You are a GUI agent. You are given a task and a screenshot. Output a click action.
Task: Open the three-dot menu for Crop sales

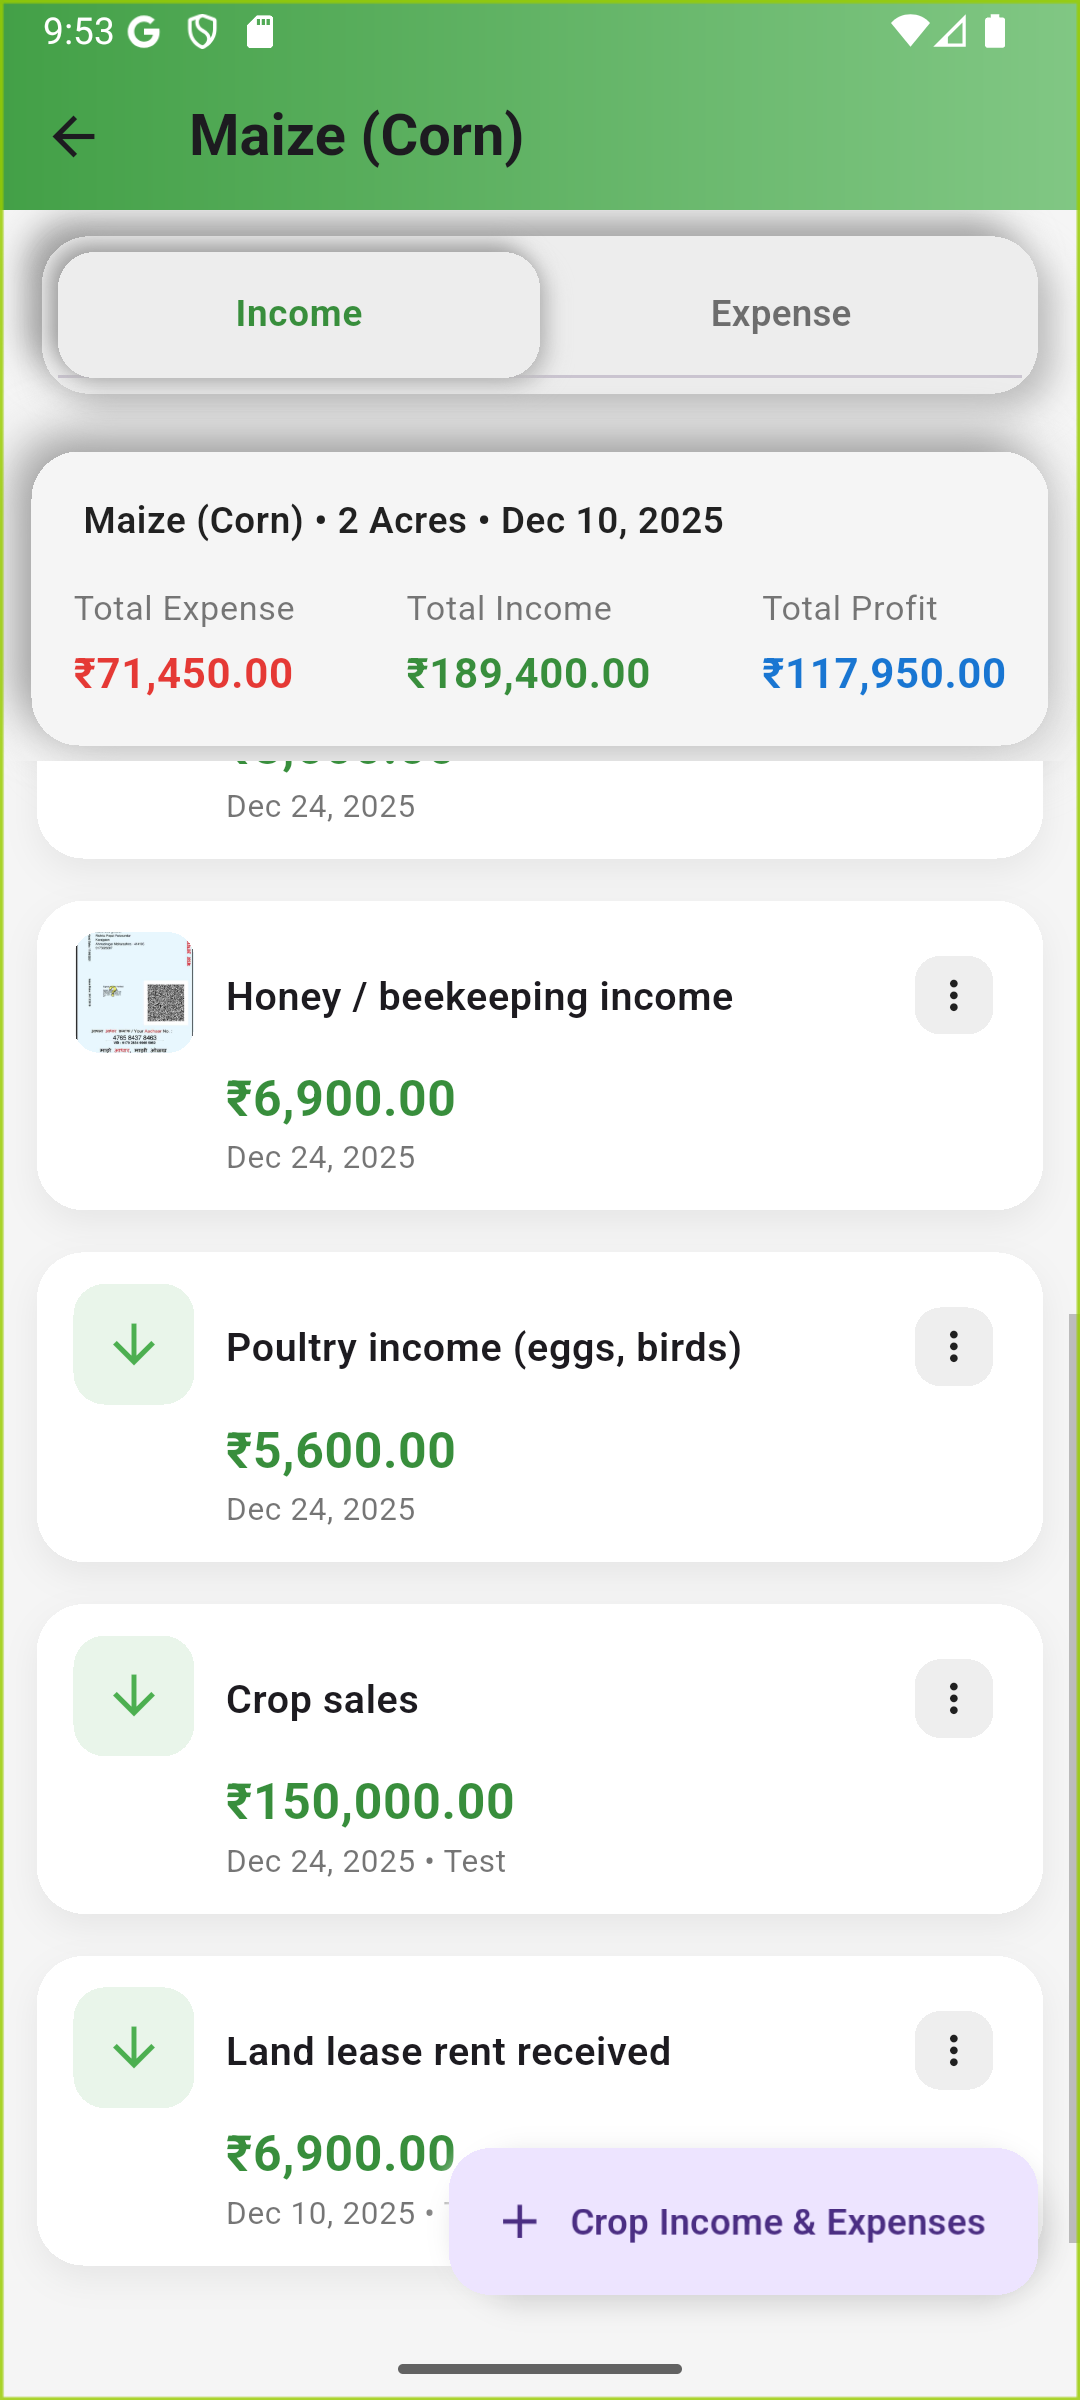952,1698
